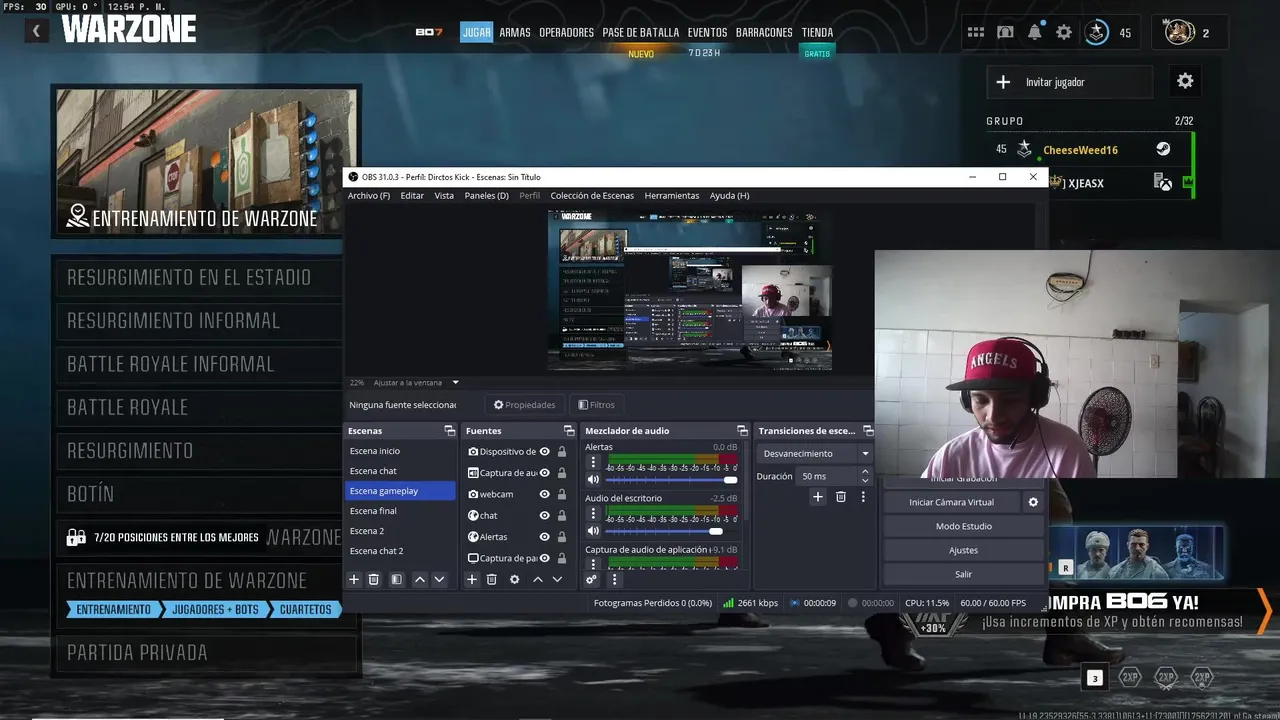Open advanced audio properties gears icon

(592, 579)
